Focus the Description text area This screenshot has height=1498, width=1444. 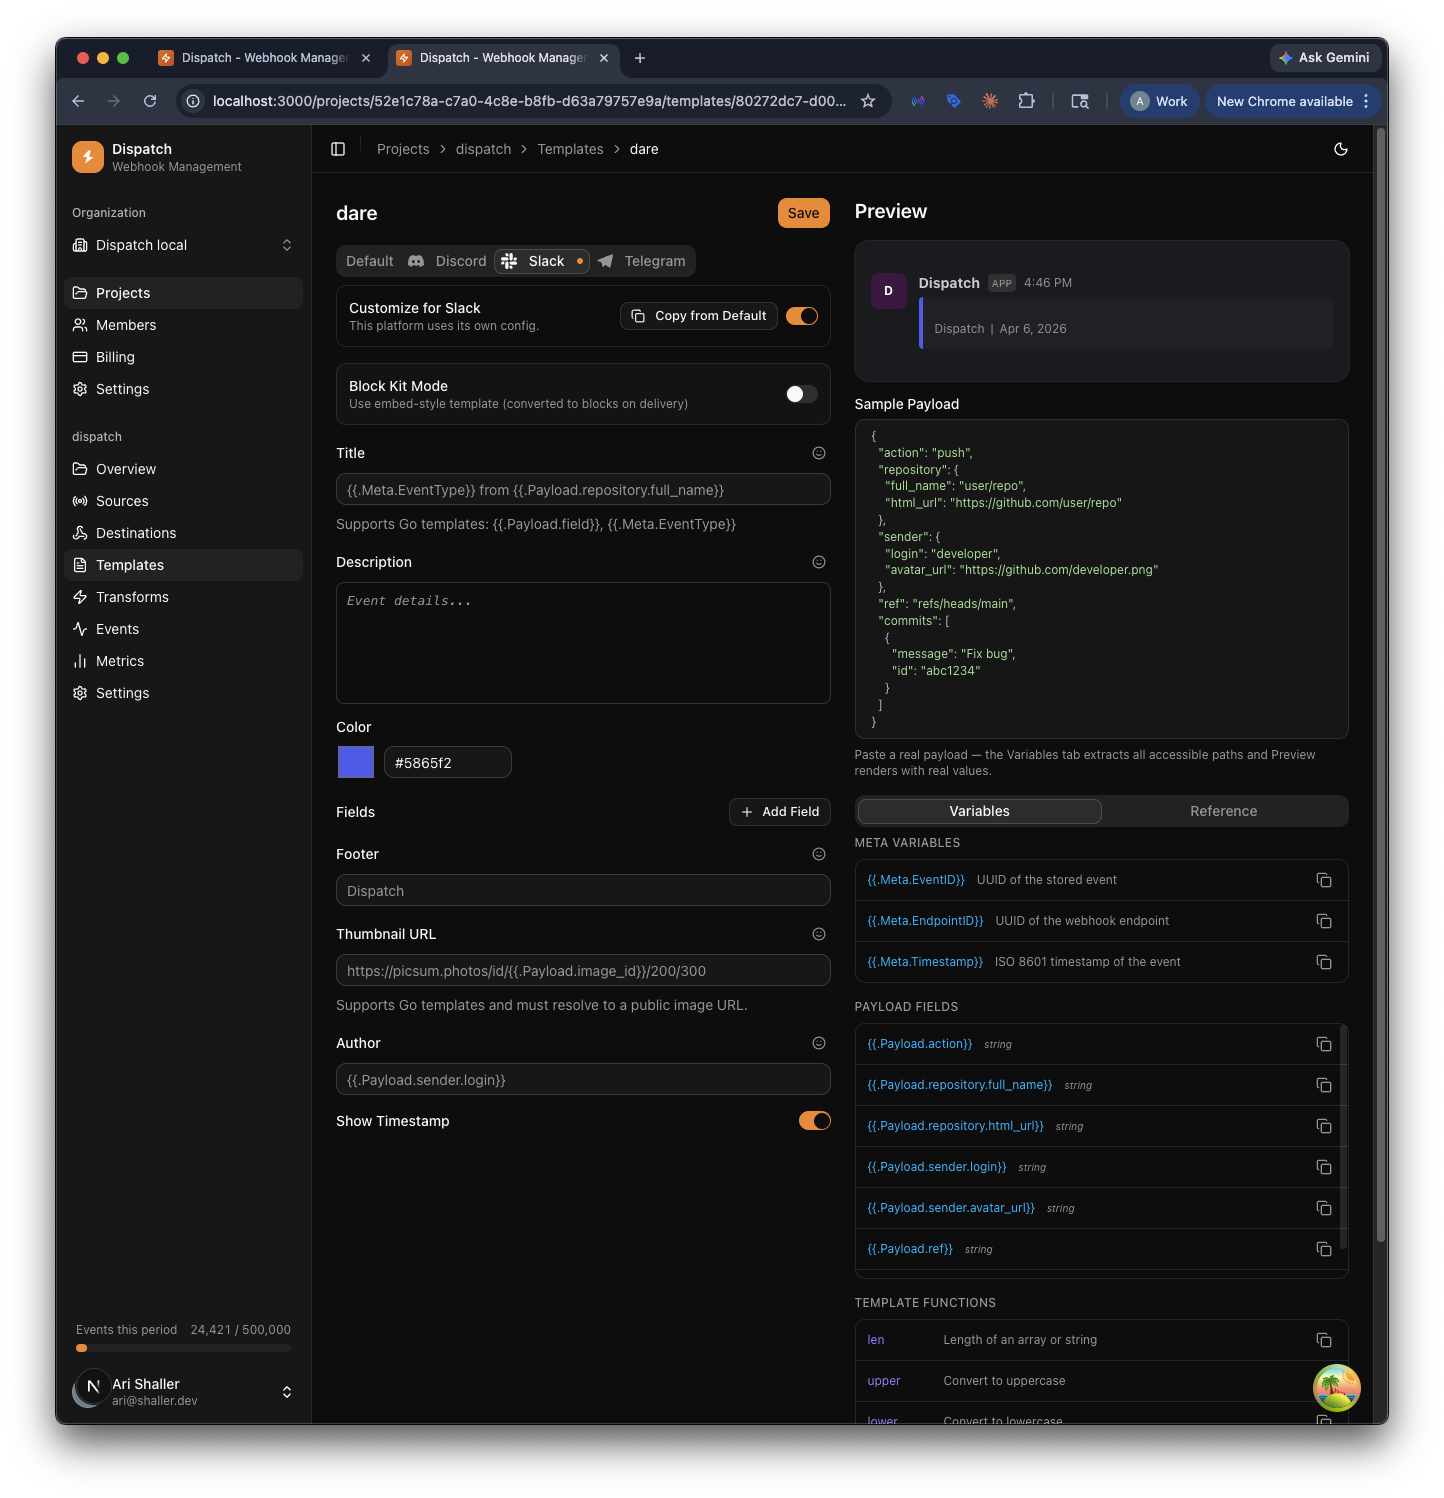click(x=583, y=643)
